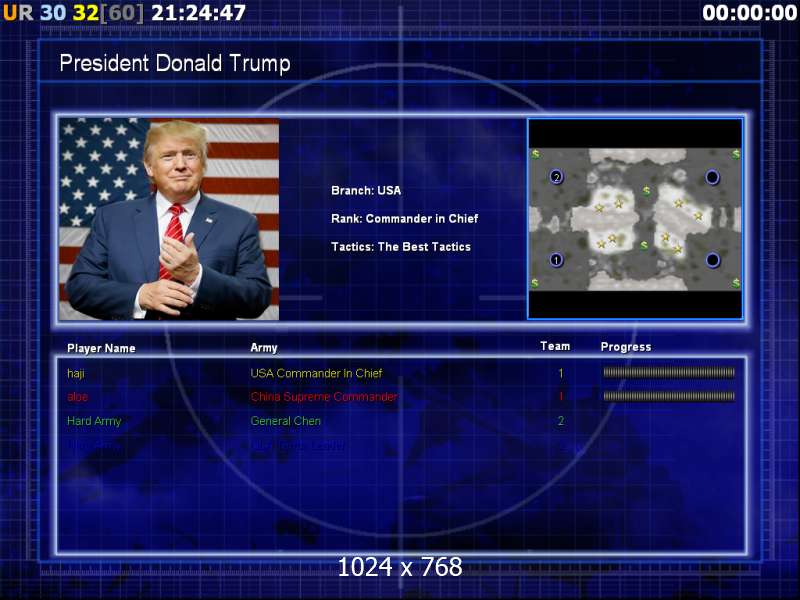
Task: Click the top-right corner supply dollar icon on minimap
Action: tap(736, 153)
